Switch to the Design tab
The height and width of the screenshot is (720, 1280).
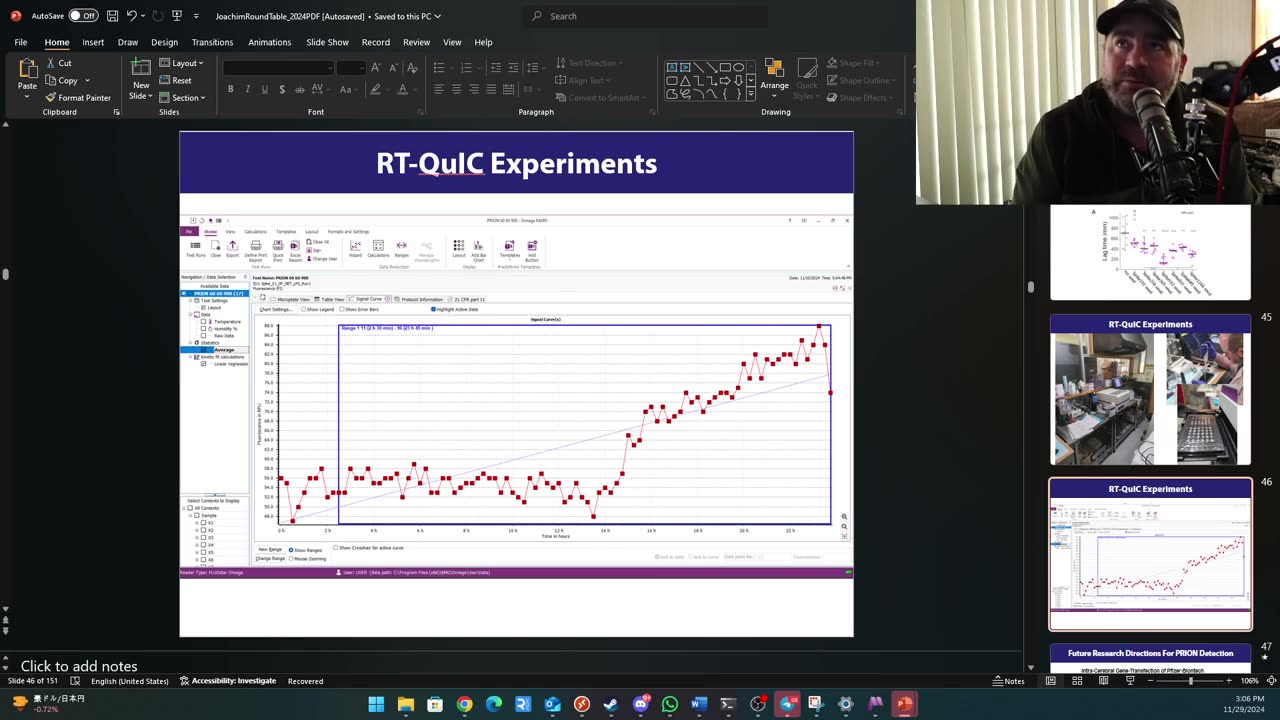pos(164,42)
